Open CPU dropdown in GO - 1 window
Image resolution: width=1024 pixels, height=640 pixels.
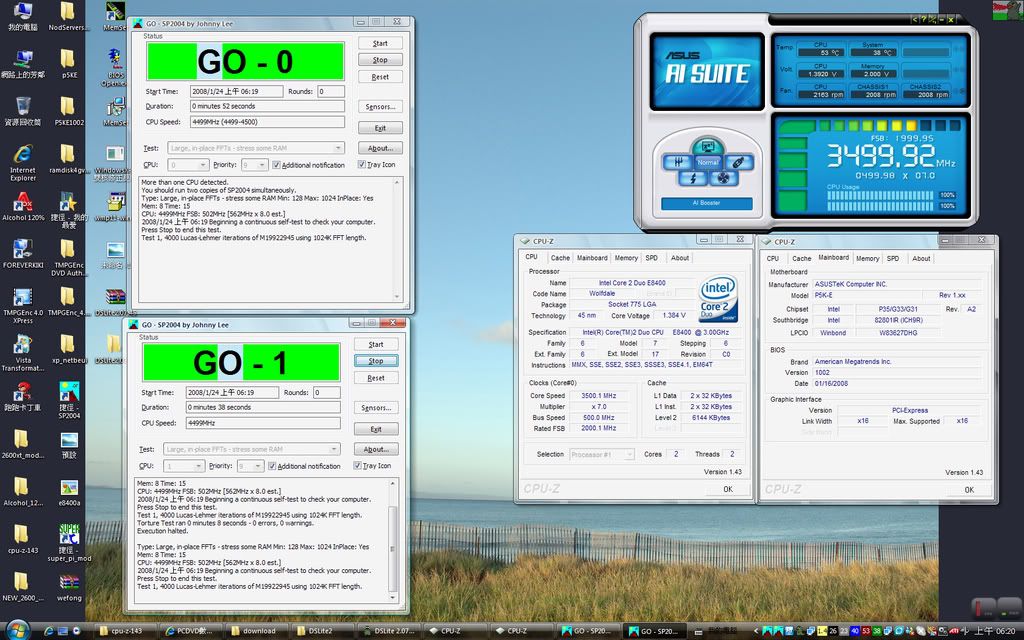(x=184, y=466)
